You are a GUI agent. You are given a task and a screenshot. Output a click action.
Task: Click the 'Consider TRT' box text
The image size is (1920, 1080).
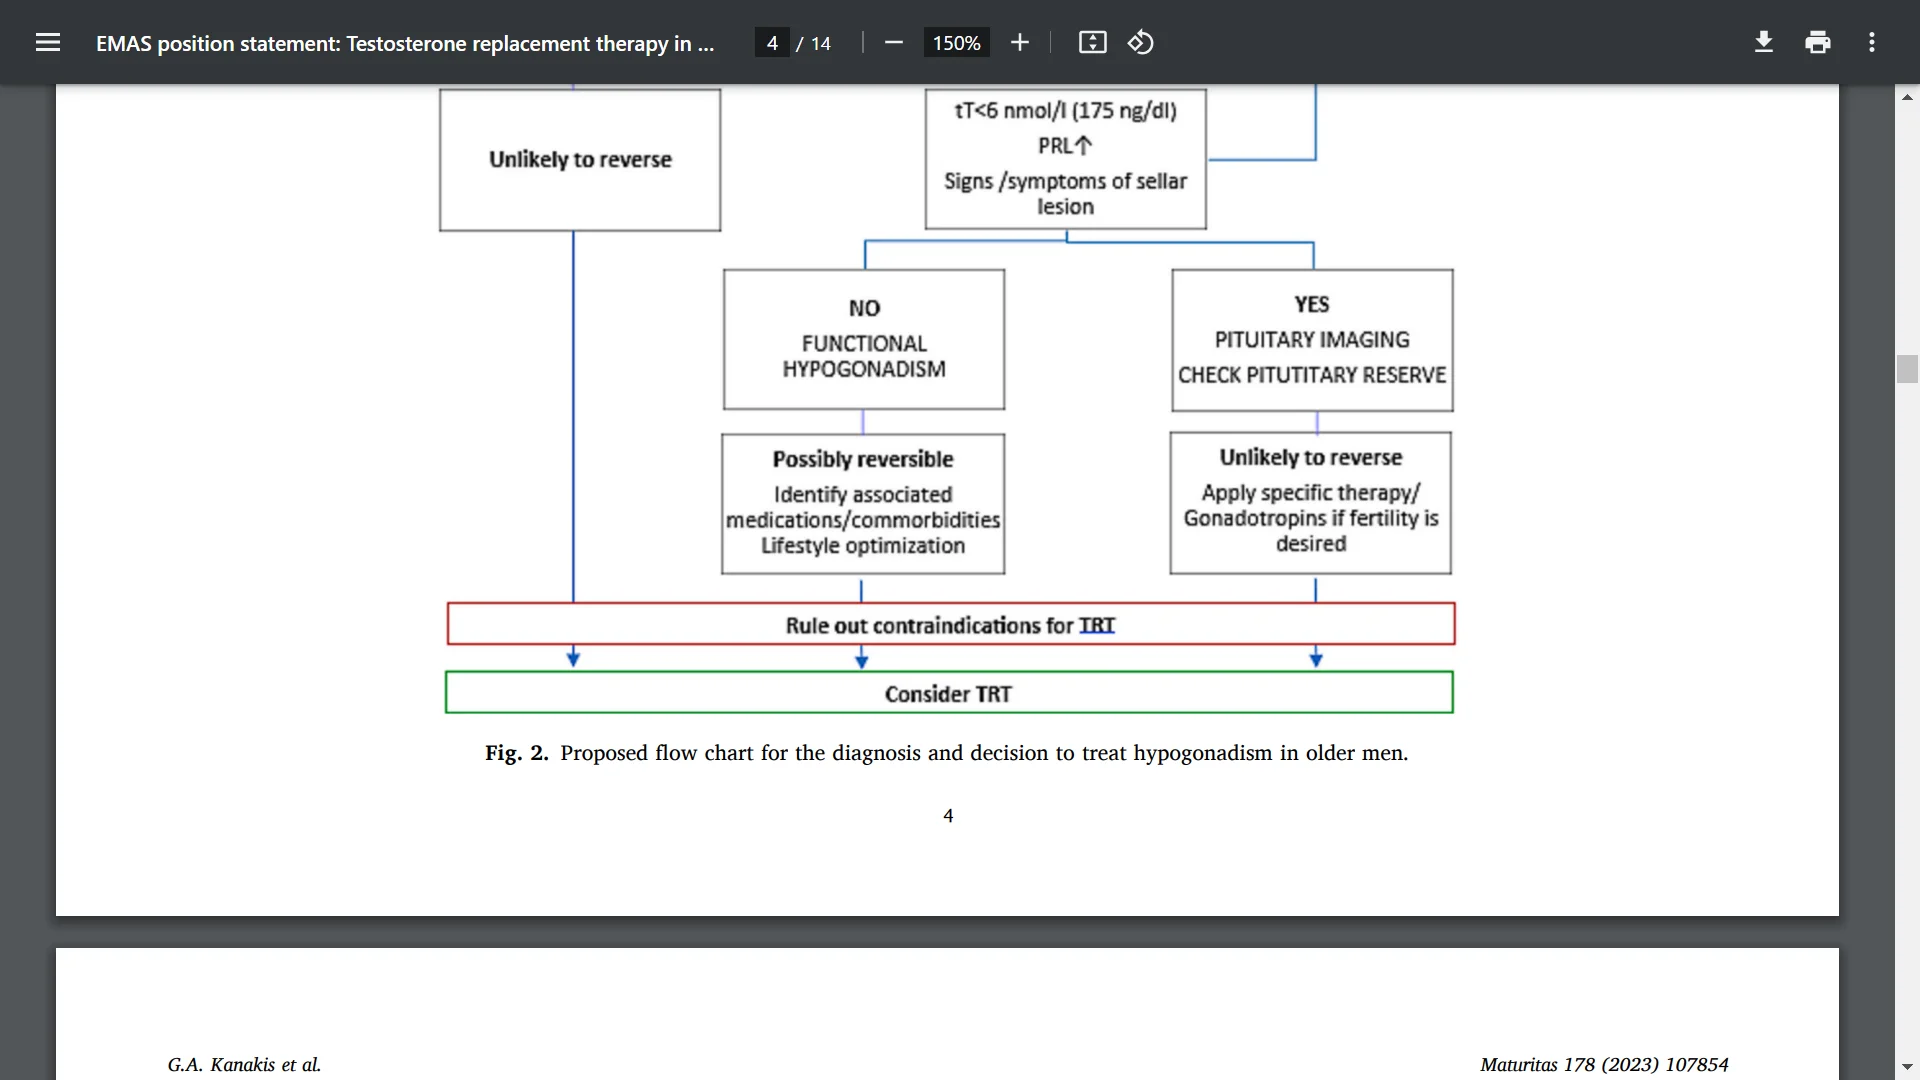pyautogui.click(x=948, y=694)
